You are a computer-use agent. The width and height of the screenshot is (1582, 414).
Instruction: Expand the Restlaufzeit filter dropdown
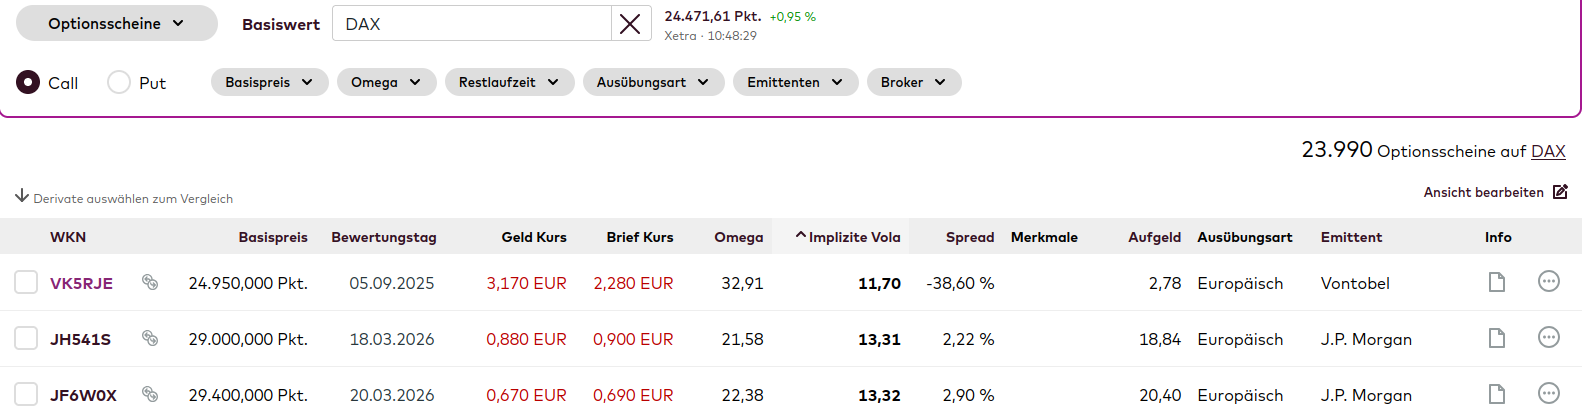[509, 82]
